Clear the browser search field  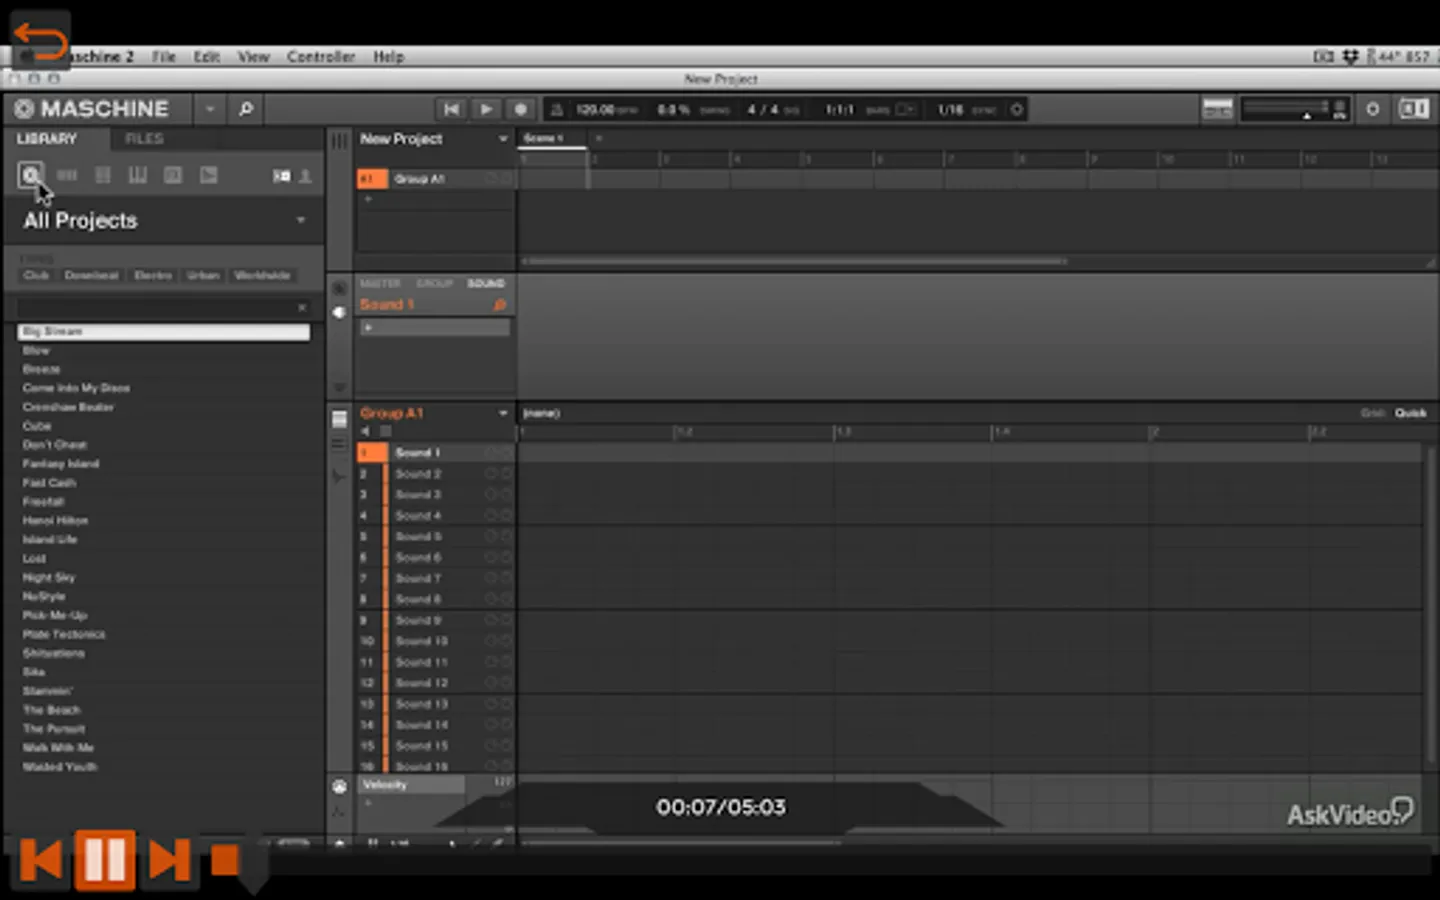point(301,307)
